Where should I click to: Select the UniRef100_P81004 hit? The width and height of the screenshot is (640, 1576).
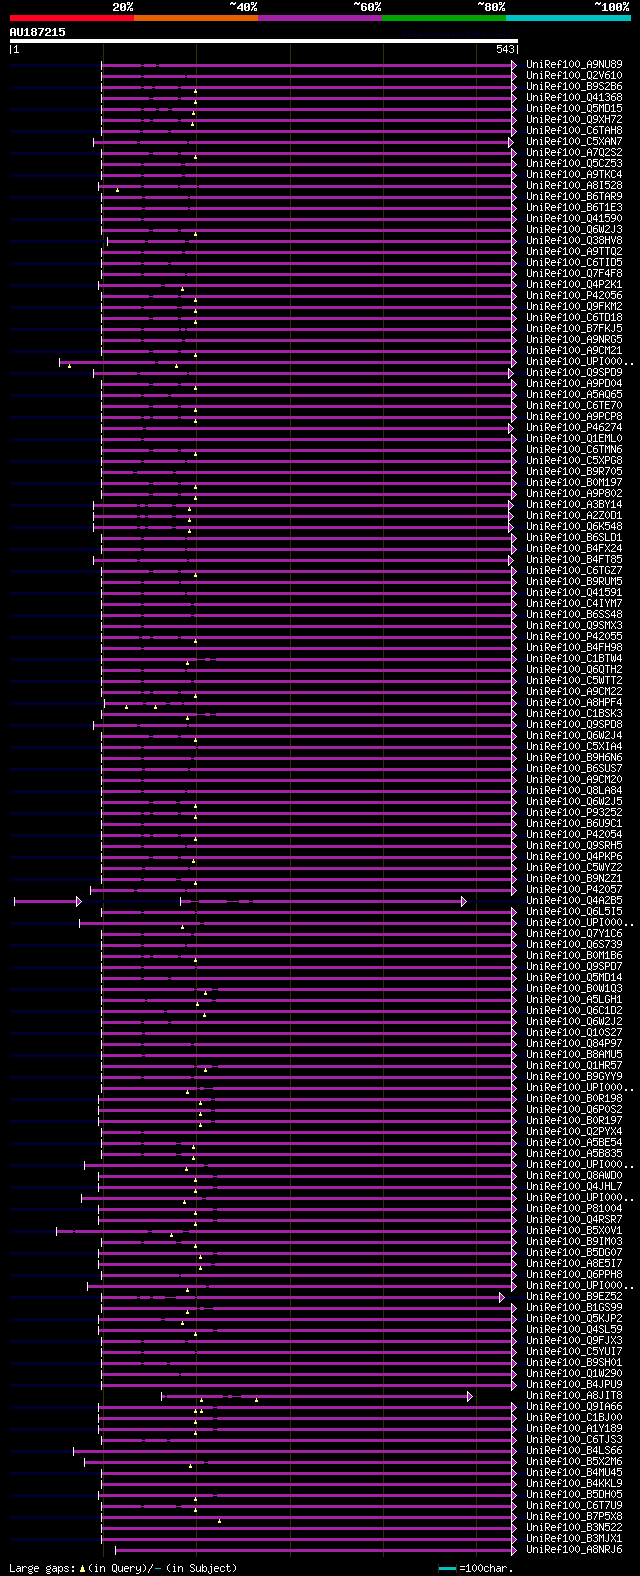click(x=574, y=1209)
